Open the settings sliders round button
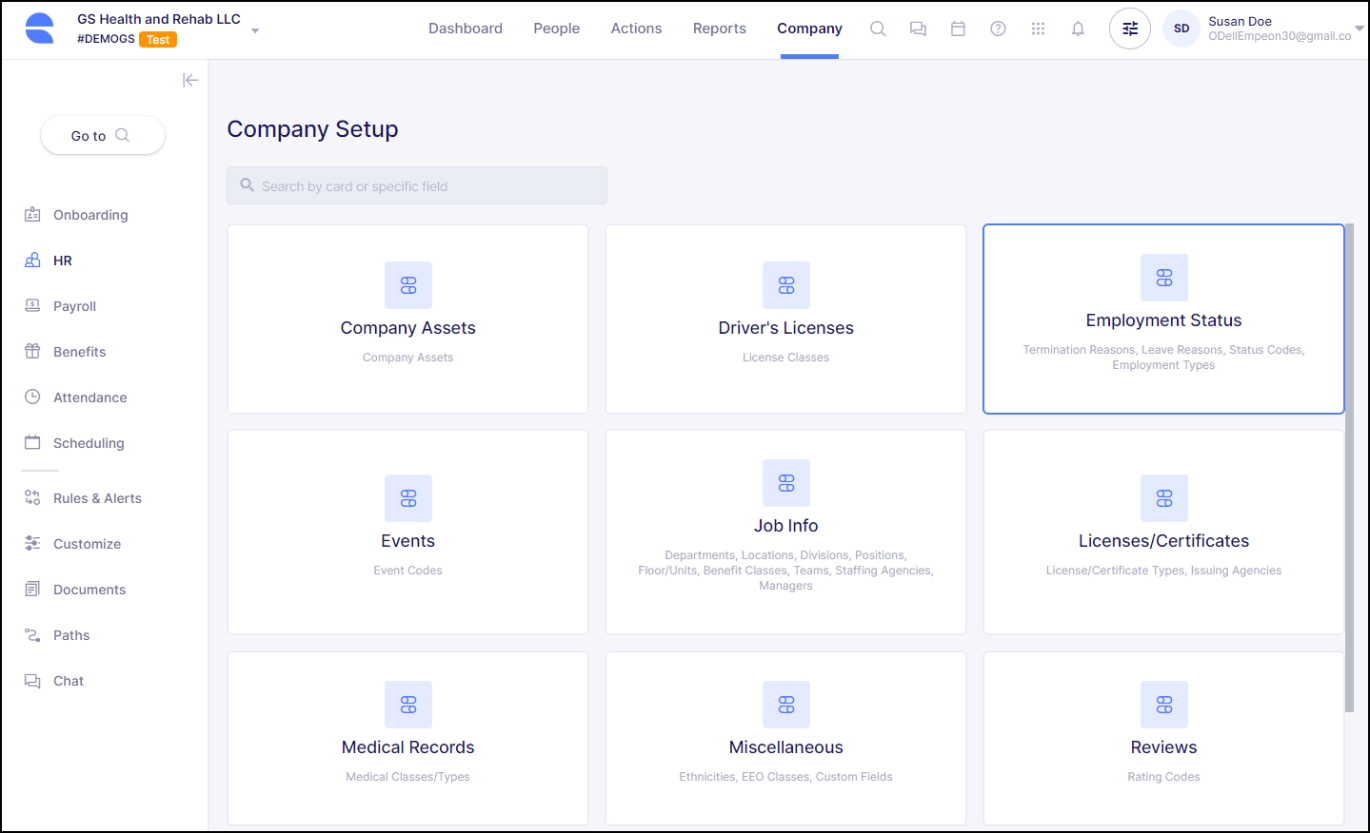Image resolution: width=1370 pixels, height=833 pixels. click(x=1130, y=29)
